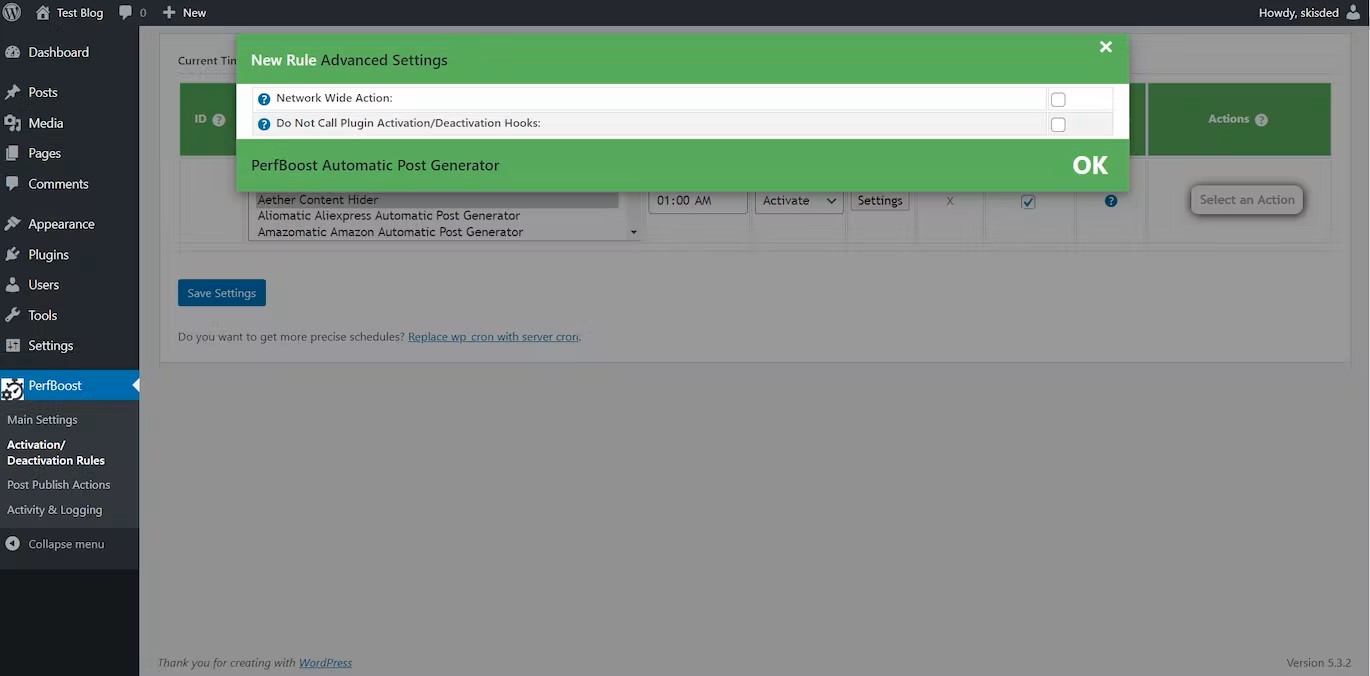Click the PerfBoost Automatic Post Generator dialog text
The width and height of the screenshot is (1370, 676).
click(375, 165)
